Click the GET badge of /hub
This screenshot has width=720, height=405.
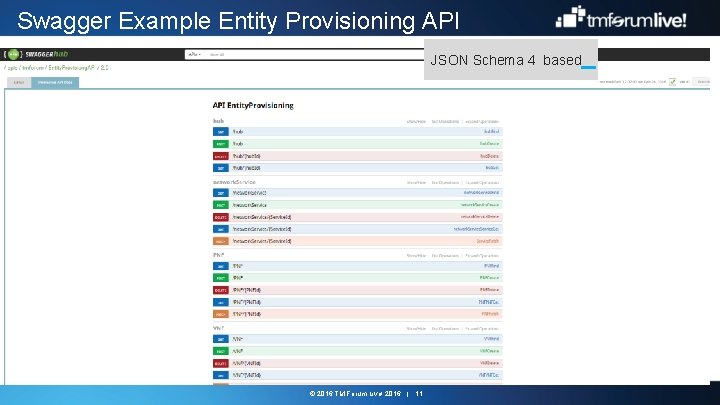221,132
